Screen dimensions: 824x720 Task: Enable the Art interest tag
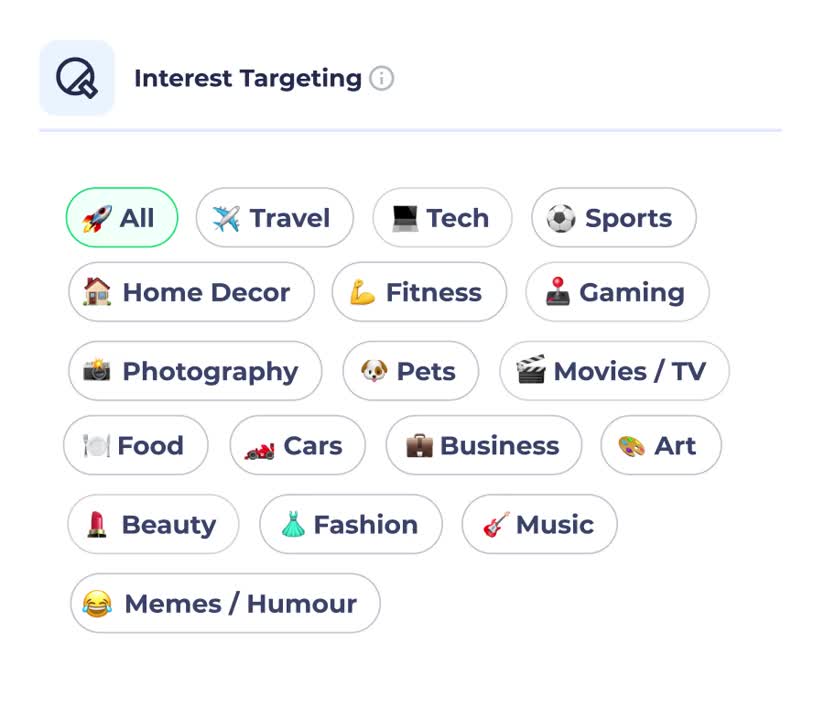click(661, 445)
